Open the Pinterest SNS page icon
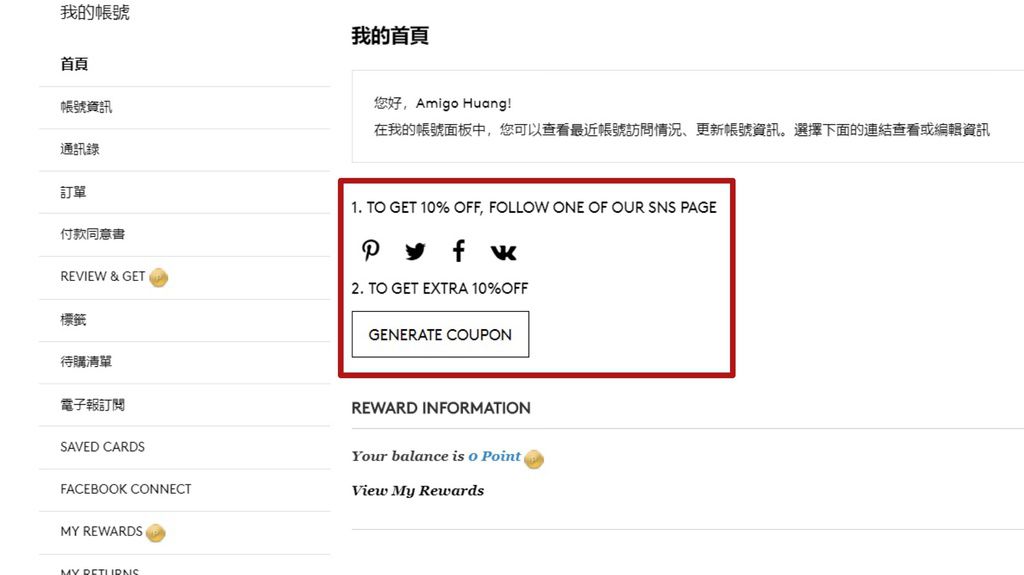The height and width of the screenshot is (575, 1024). (x=370, y=250)
